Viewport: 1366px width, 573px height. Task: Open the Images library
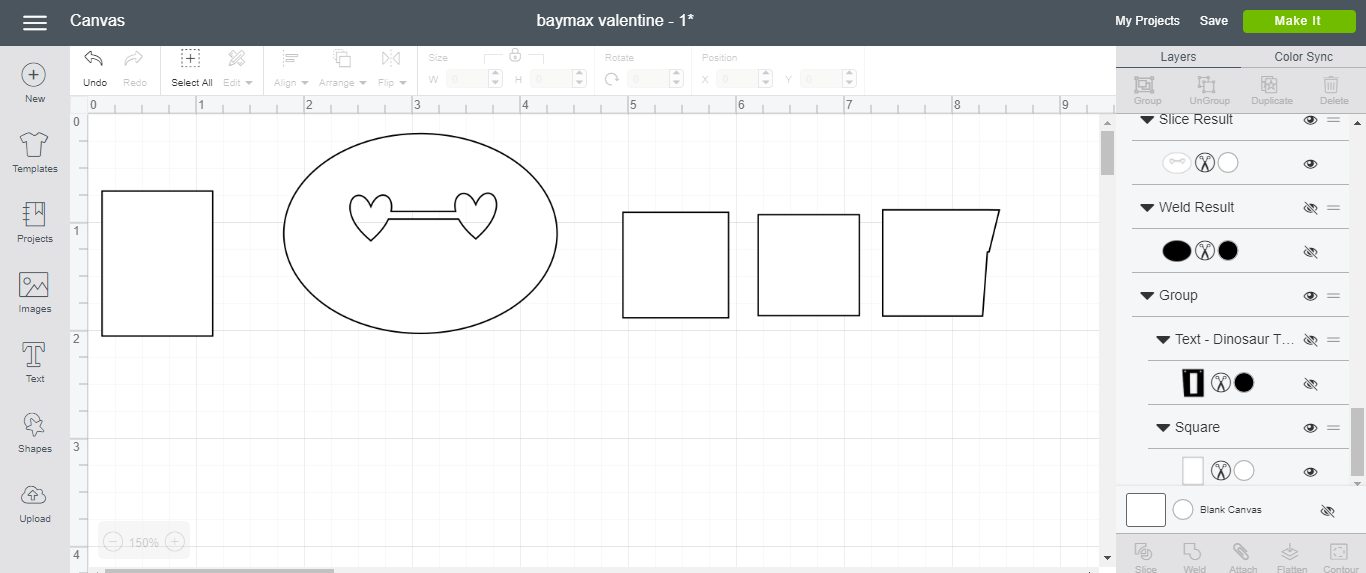[x=34, y=293]
